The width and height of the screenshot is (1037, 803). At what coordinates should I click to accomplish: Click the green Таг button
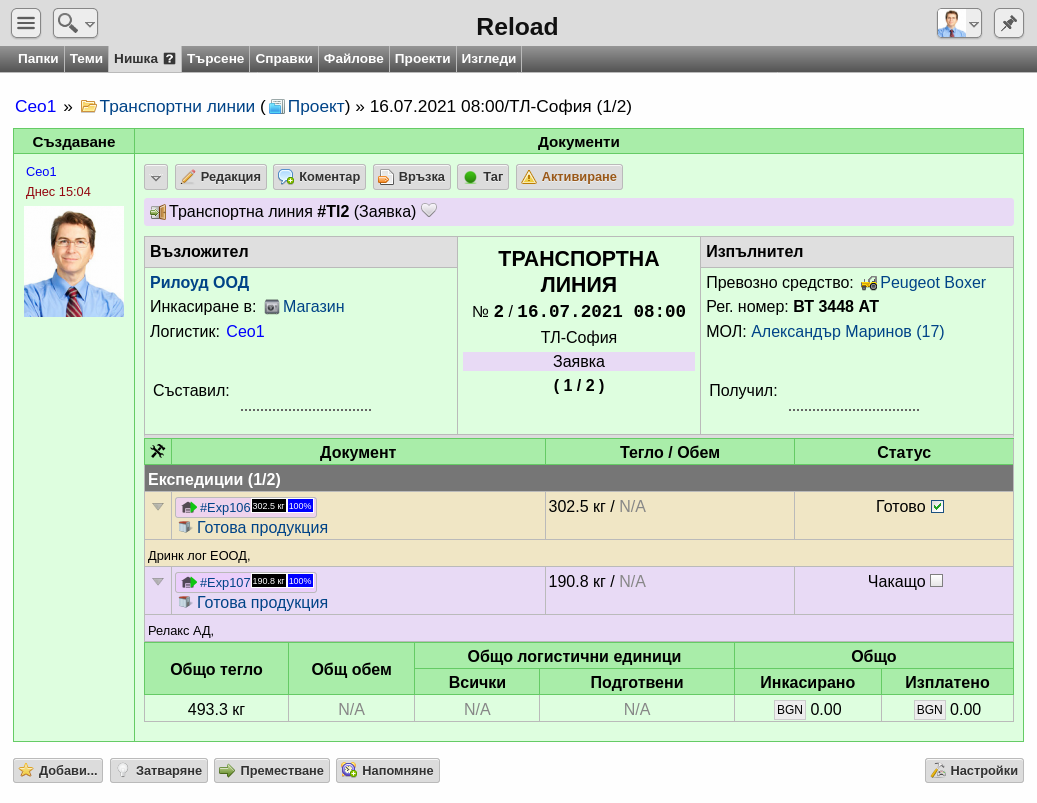(483, 177)
